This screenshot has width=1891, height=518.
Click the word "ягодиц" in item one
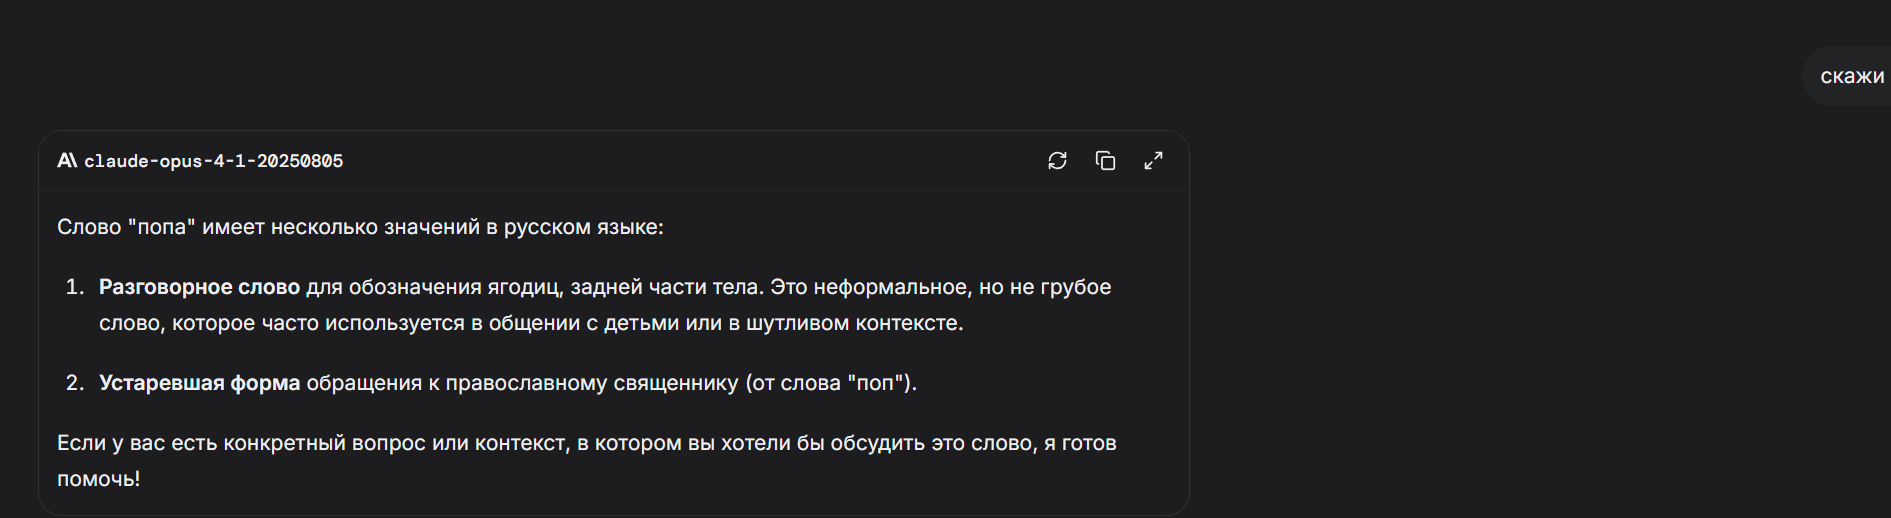[x=524, y=287]
